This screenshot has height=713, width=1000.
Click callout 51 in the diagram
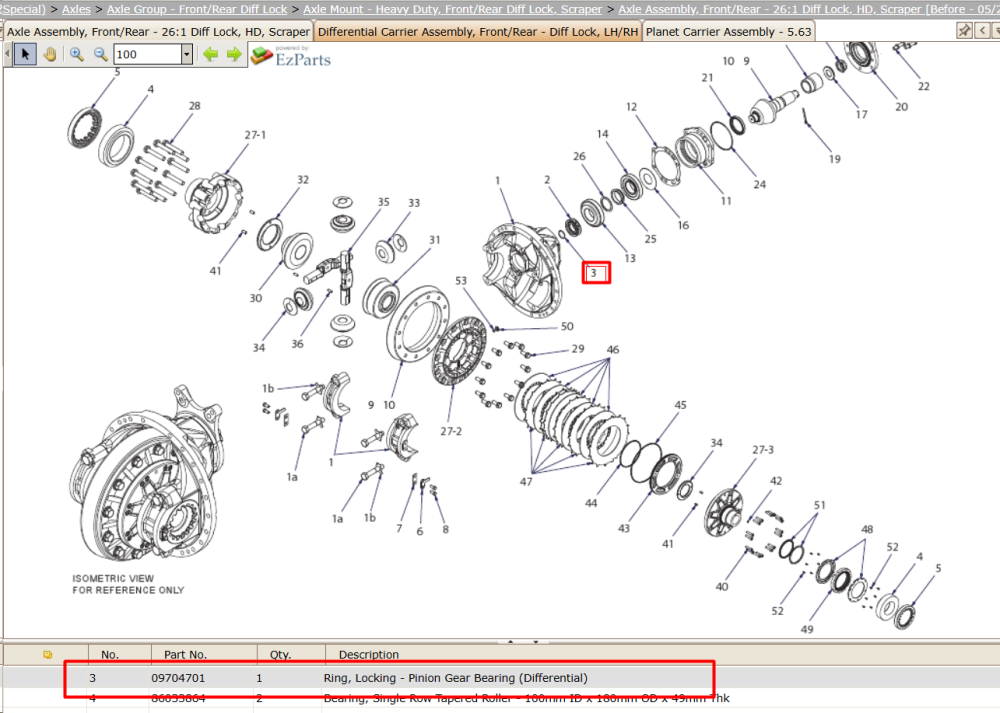click(x=820, y=505)
